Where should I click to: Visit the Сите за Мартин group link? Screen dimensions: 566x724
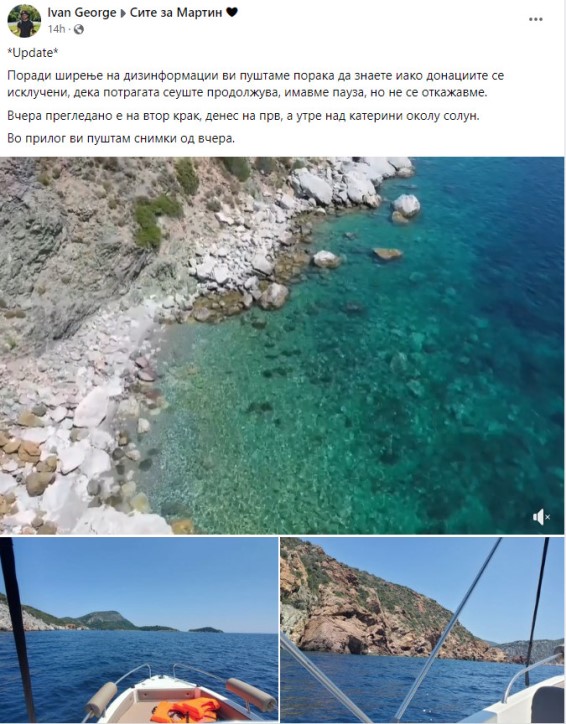pyautogui.click(x=175, y=13)
